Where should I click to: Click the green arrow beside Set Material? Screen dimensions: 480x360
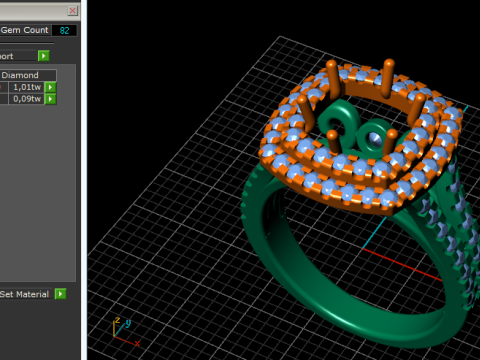60,294
